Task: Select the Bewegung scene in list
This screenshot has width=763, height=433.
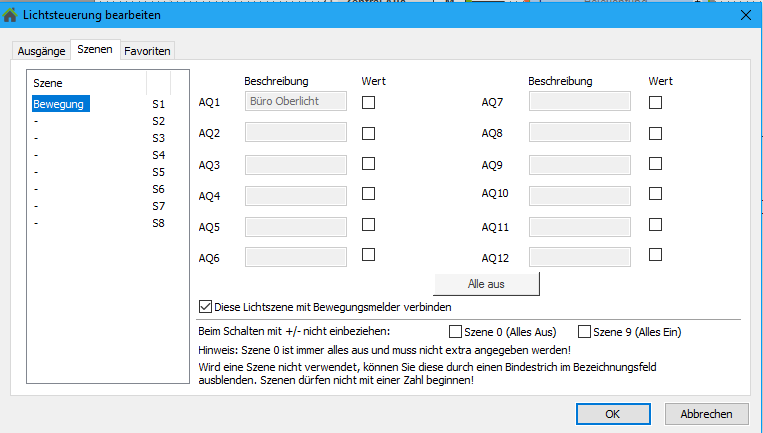Action: tap(59, 104)
